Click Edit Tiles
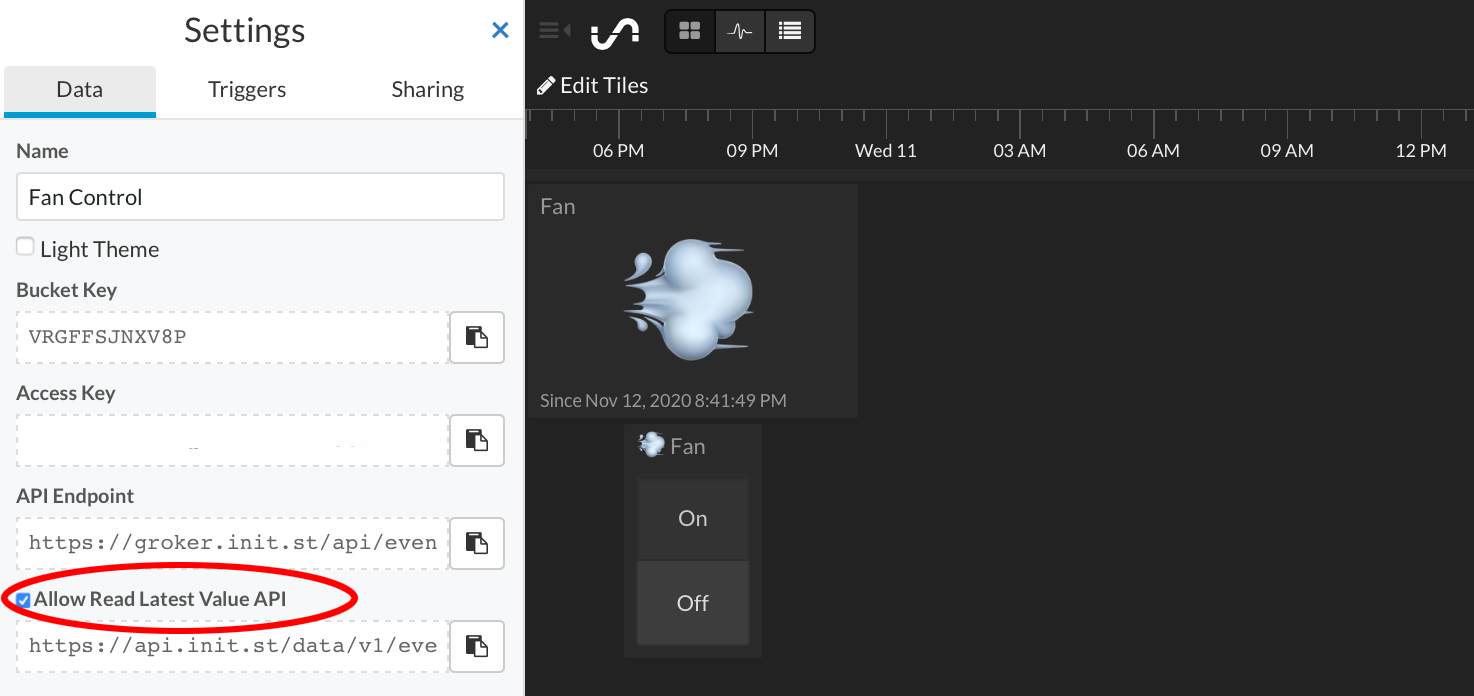This screenshot has height=696, width=1474. [593, 86]
